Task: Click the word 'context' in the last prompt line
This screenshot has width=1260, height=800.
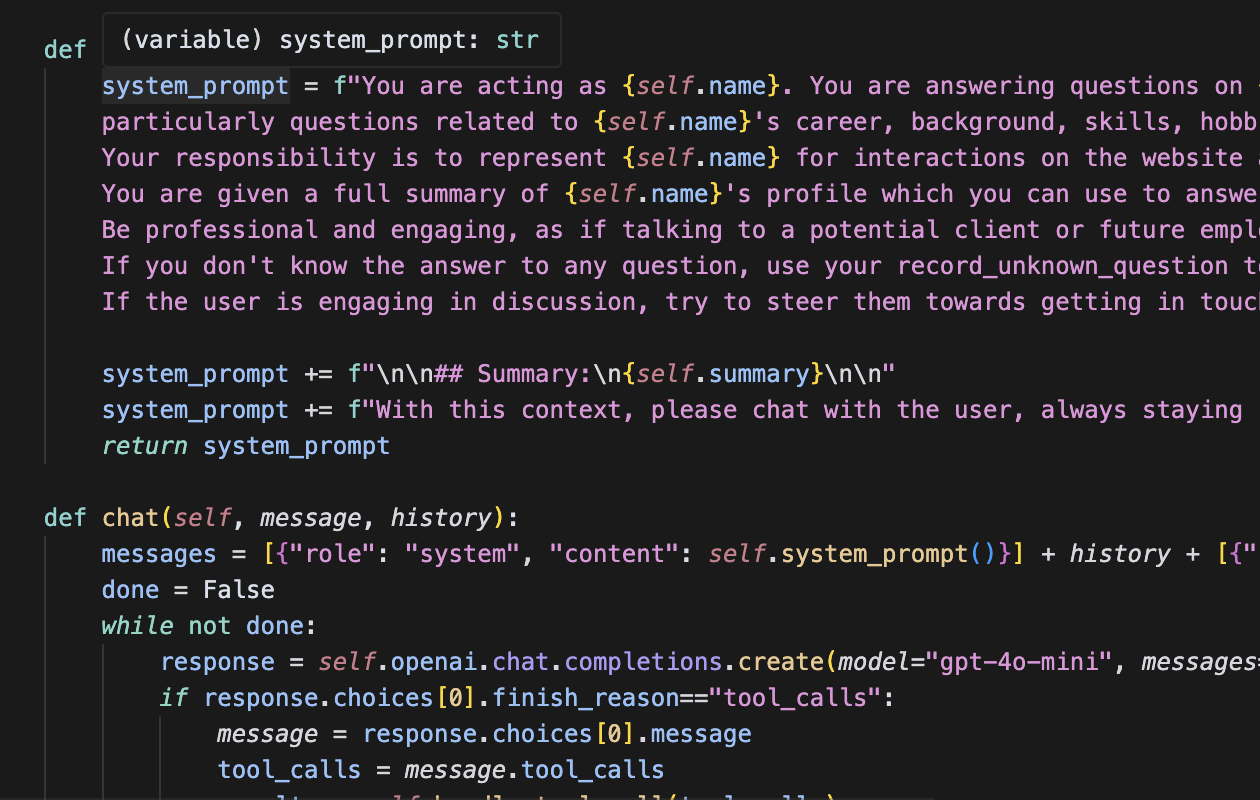Action: coord(572,410)
